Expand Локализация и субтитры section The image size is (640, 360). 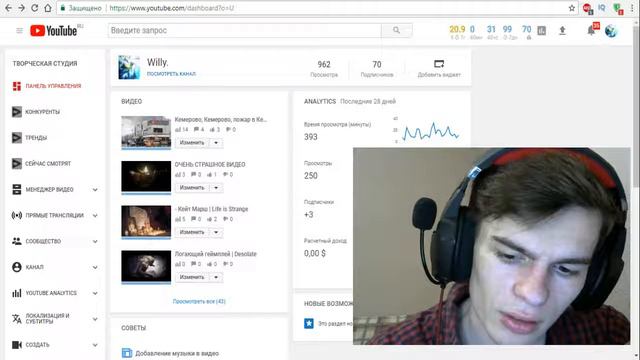[x=95, y=319]
